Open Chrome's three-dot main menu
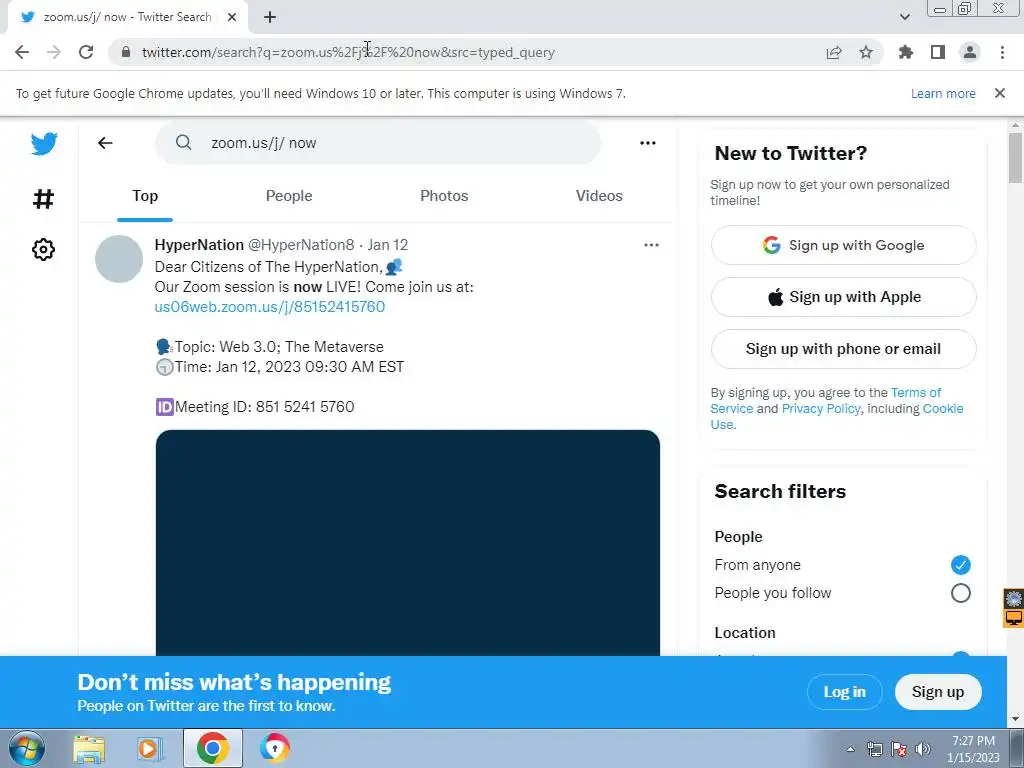Screen dimensions: 1024x768 click(x=1002, y=52)
